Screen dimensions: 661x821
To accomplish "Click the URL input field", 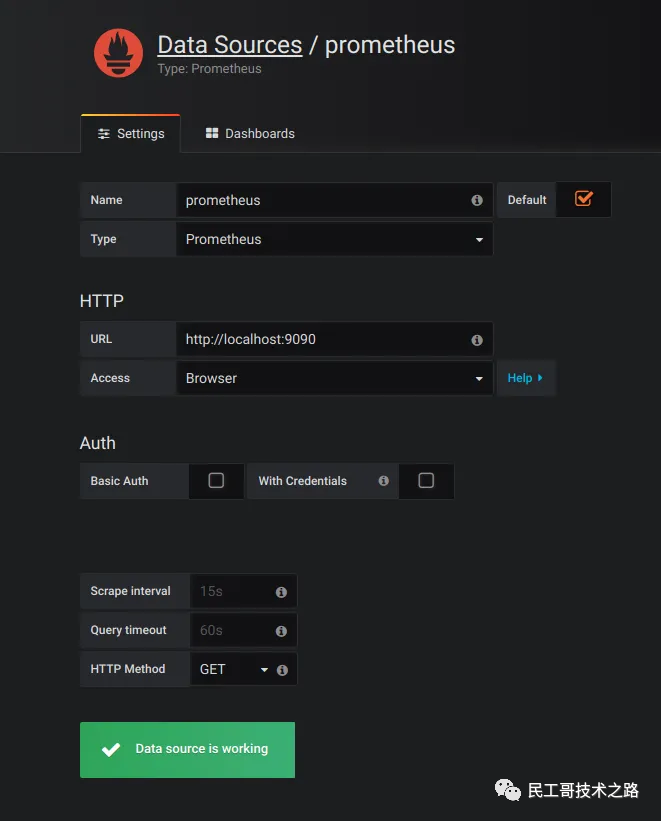I will pyautogui.click(x=335, y=339).
